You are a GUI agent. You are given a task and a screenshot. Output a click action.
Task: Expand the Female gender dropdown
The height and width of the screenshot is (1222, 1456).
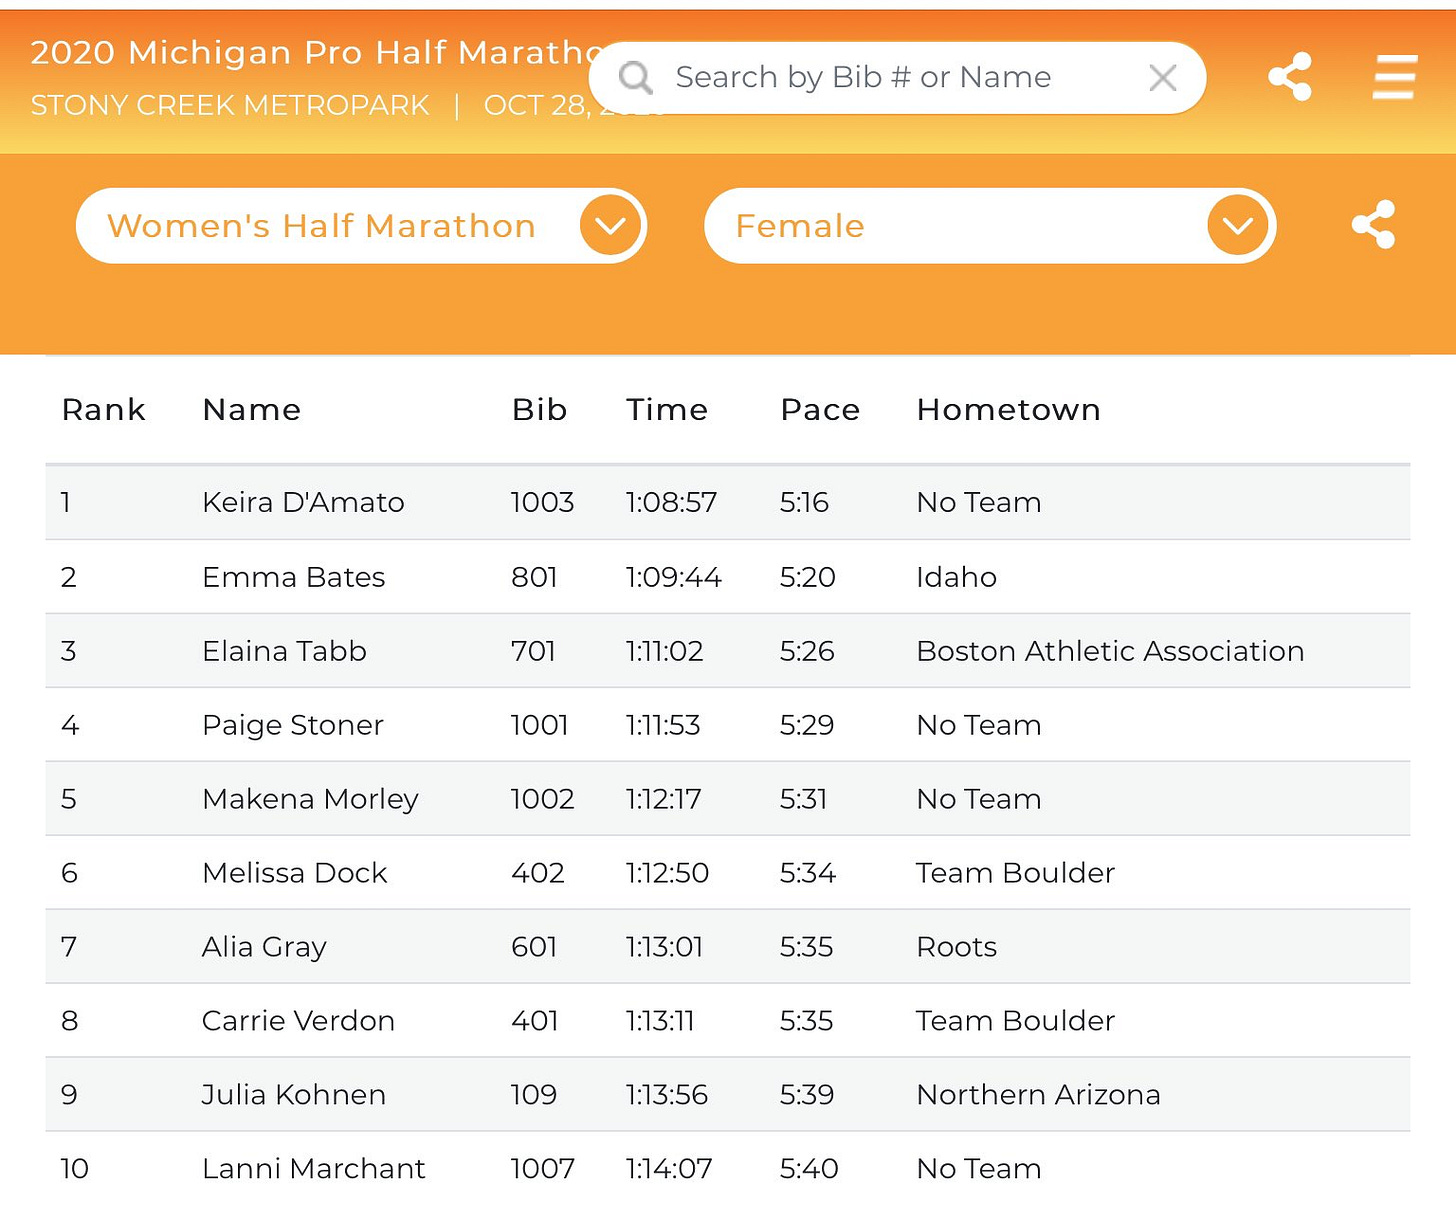coord(990,226)
